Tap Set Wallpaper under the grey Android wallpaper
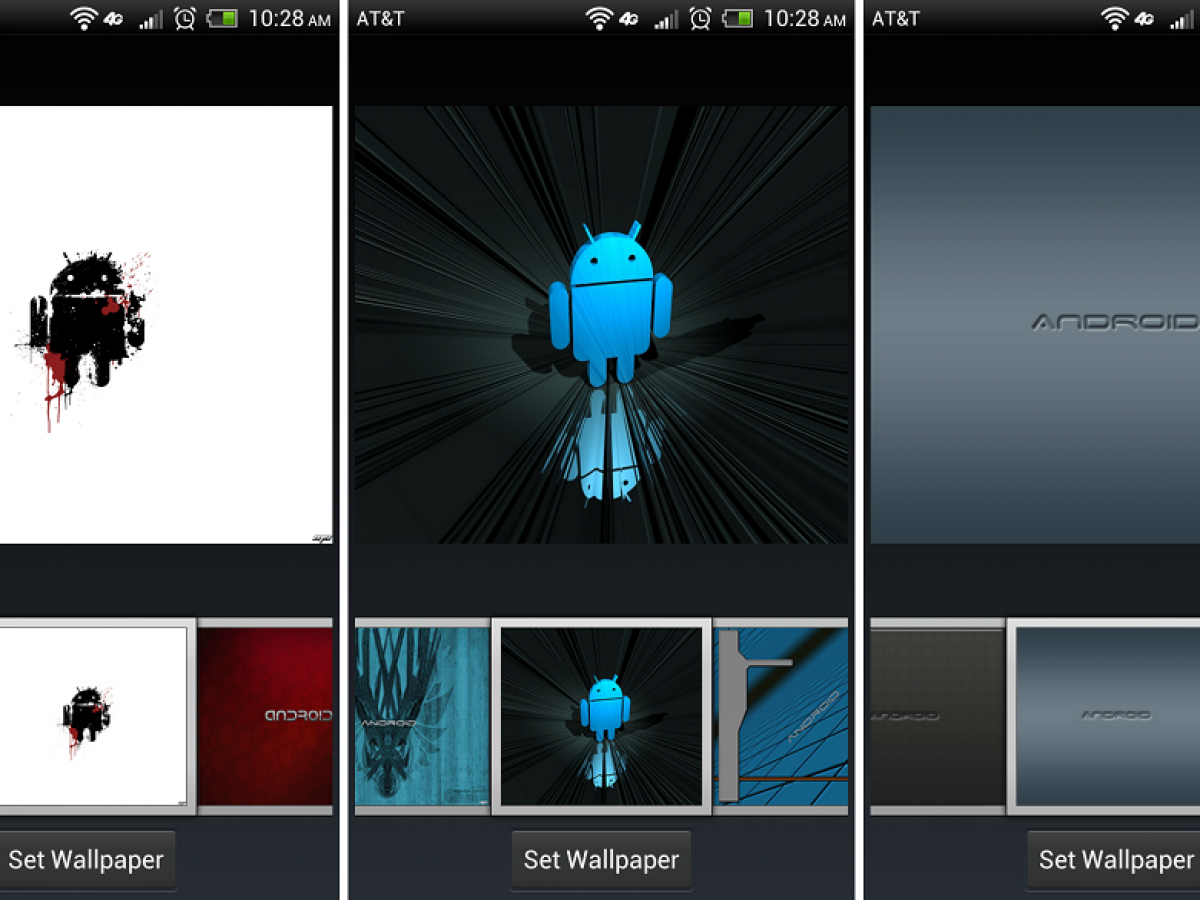This screenshot has width=1200, height=900. point(1114,859)
